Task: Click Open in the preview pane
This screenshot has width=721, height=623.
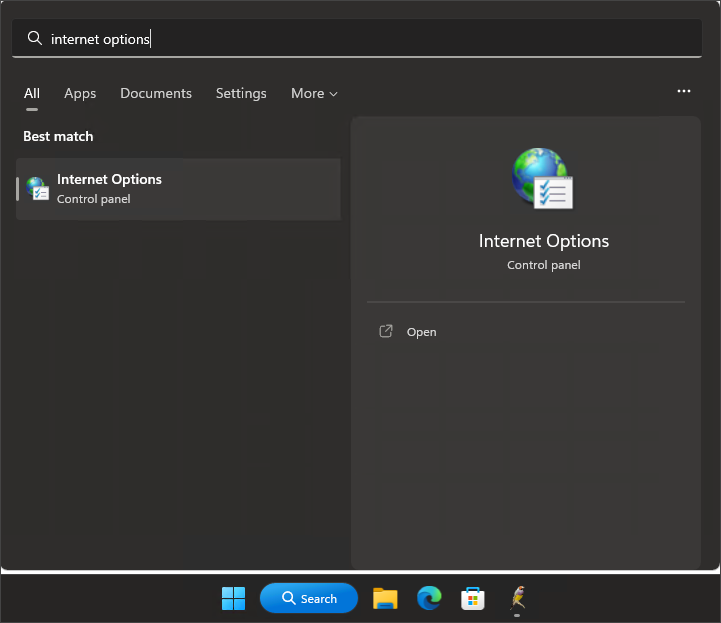Action: click(421, 332)
